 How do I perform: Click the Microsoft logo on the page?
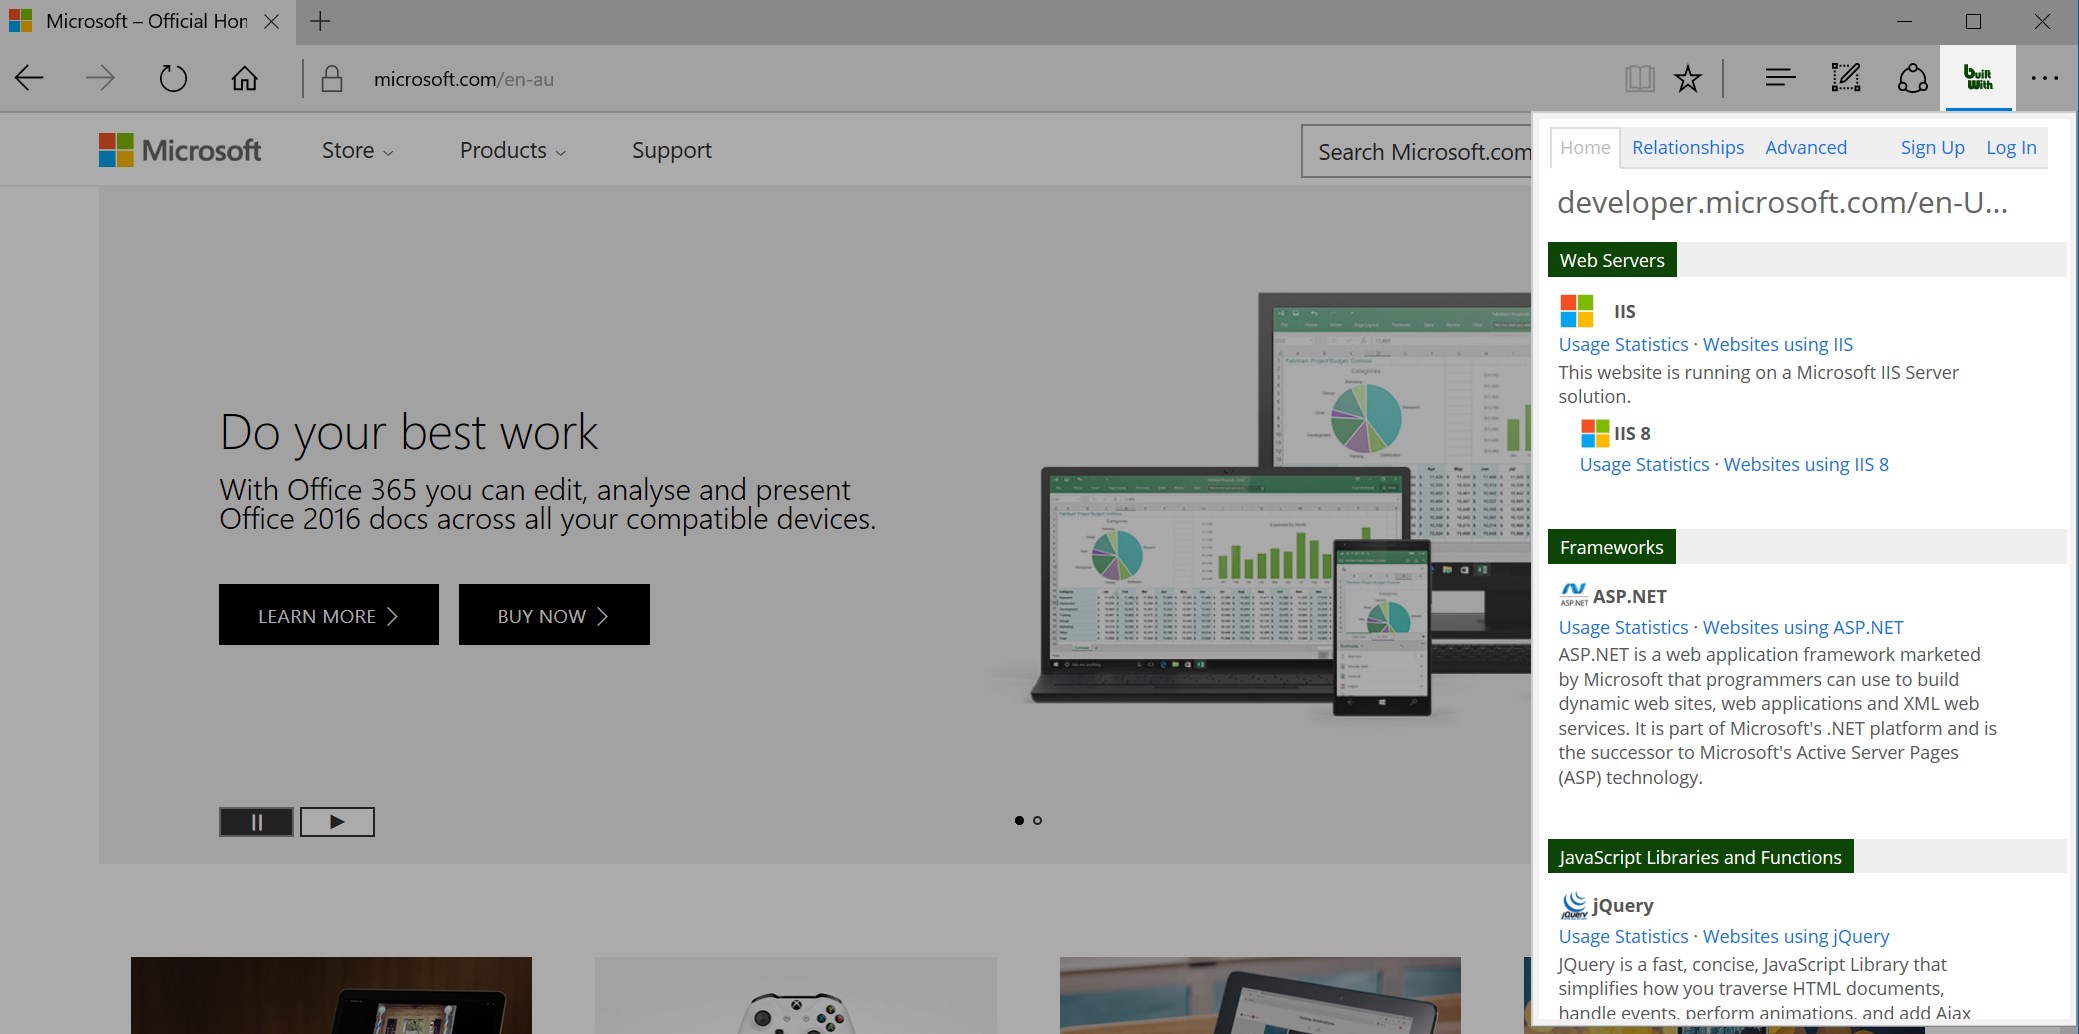(180, 150)
